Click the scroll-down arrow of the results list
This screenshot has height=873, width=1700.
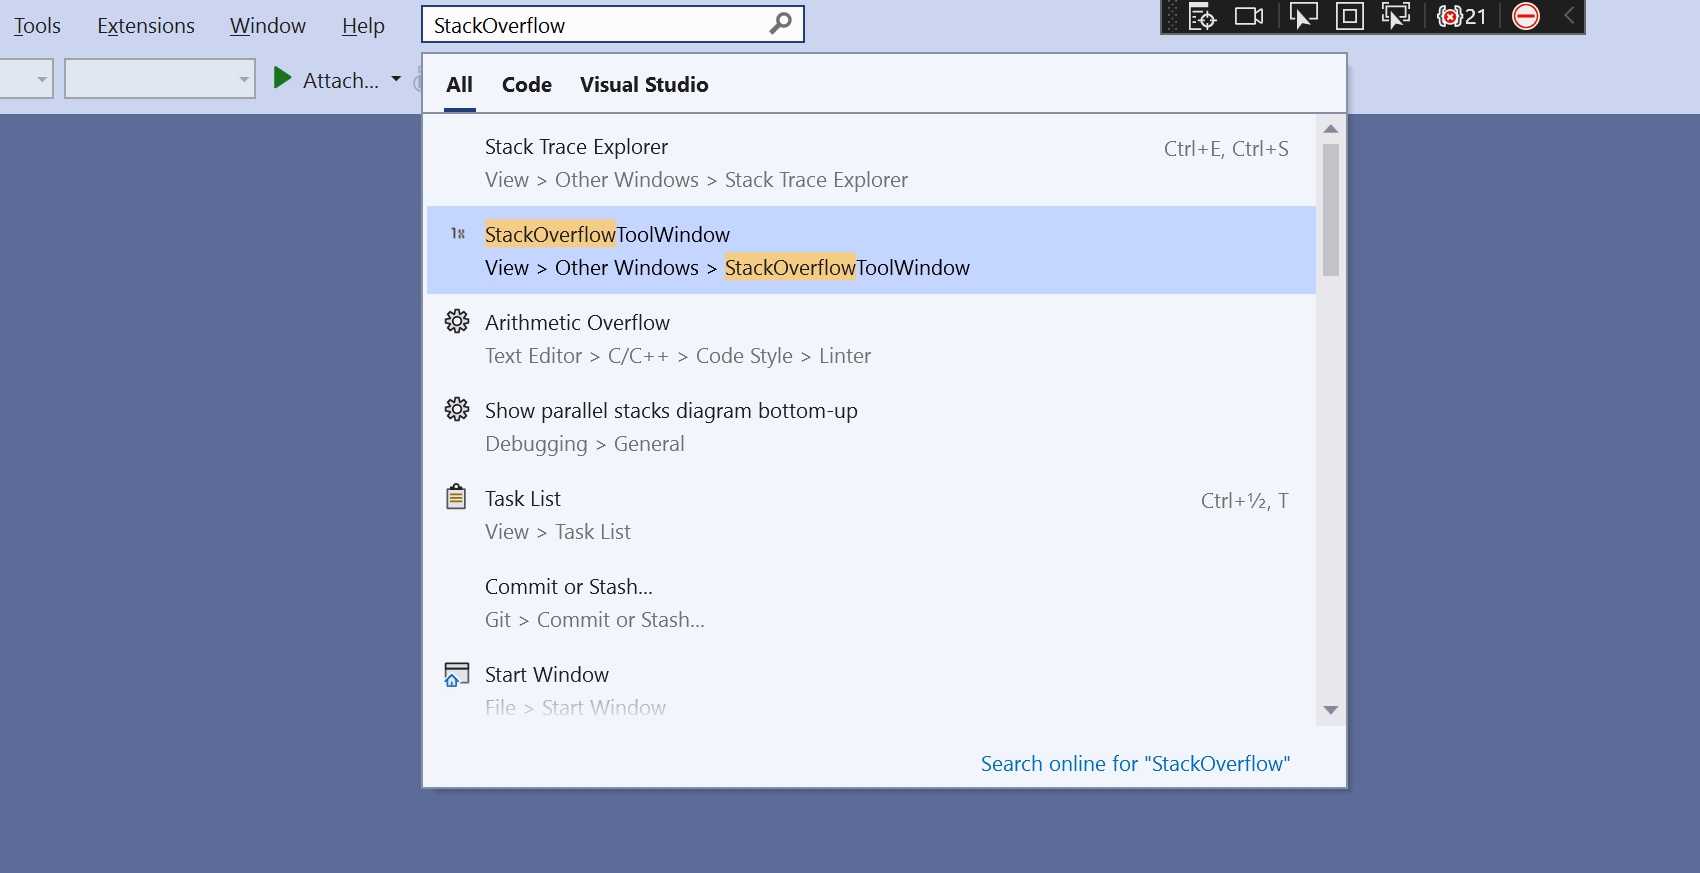[x=1330, y=710]
